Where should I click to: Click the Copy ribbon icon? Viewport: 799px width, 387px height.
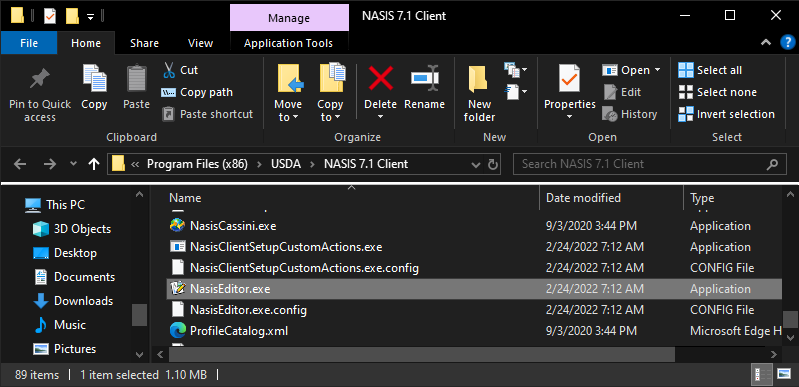(x=94, y=79)
